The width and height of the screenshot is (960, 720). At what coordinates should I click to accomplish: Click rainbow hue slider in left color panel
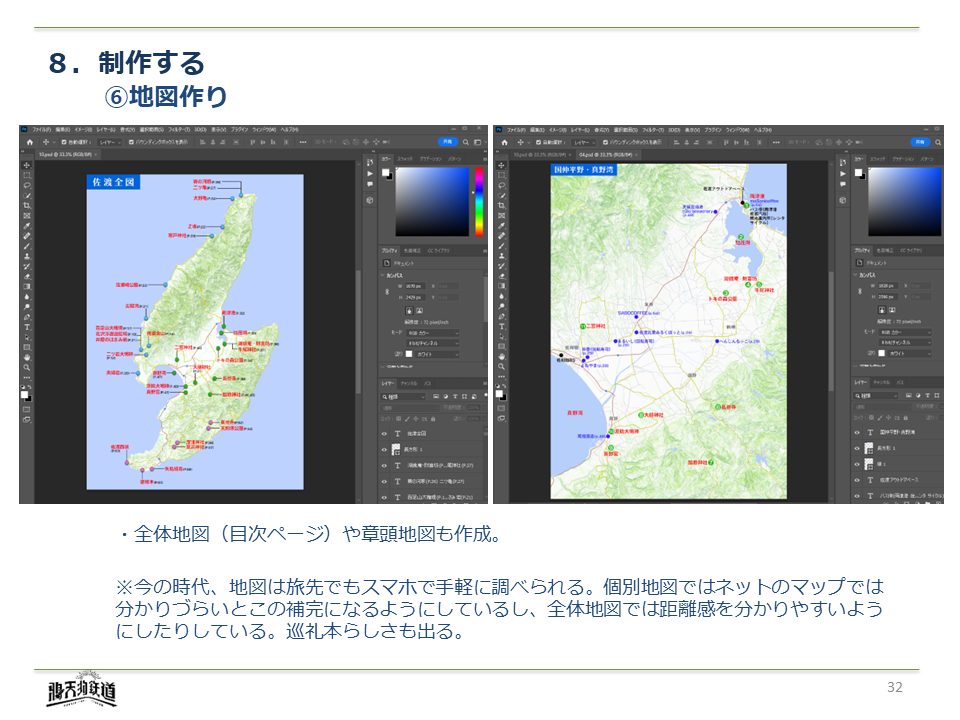click(478, 201)
